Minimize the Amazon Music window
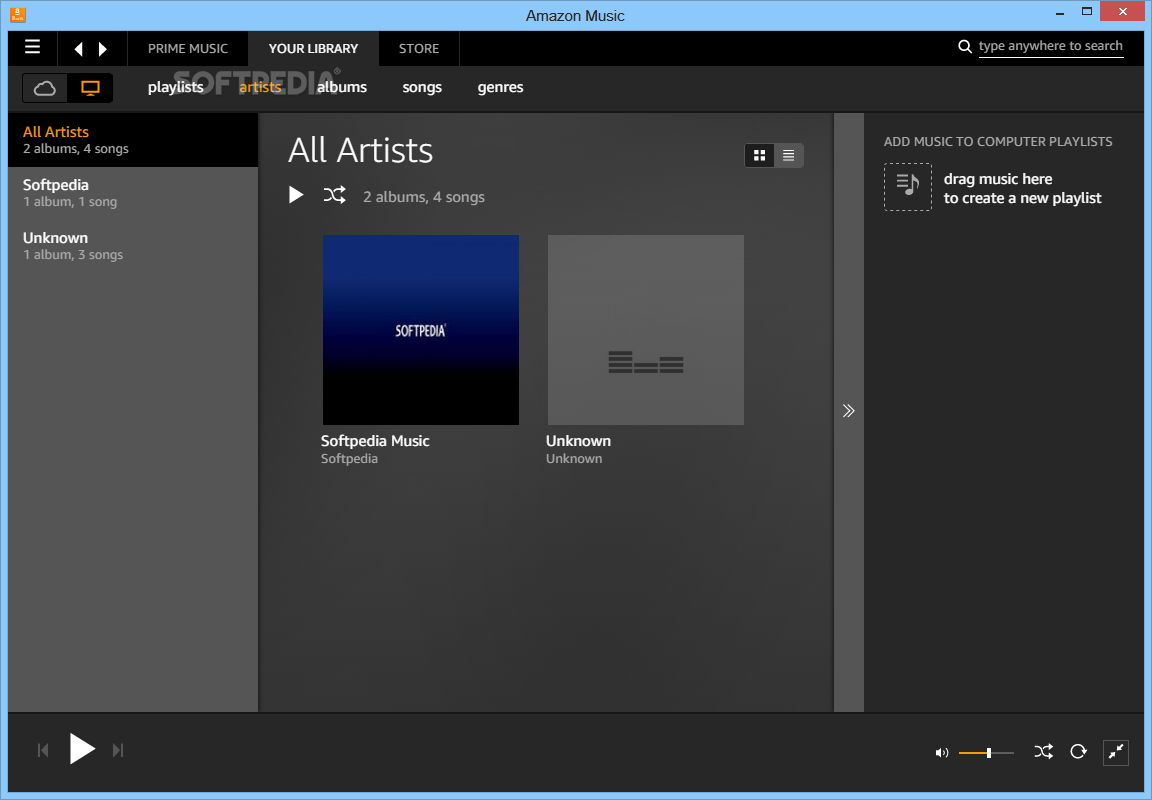The height and width of the screenshot is (800, 1152). click(x=1060, y=12)
